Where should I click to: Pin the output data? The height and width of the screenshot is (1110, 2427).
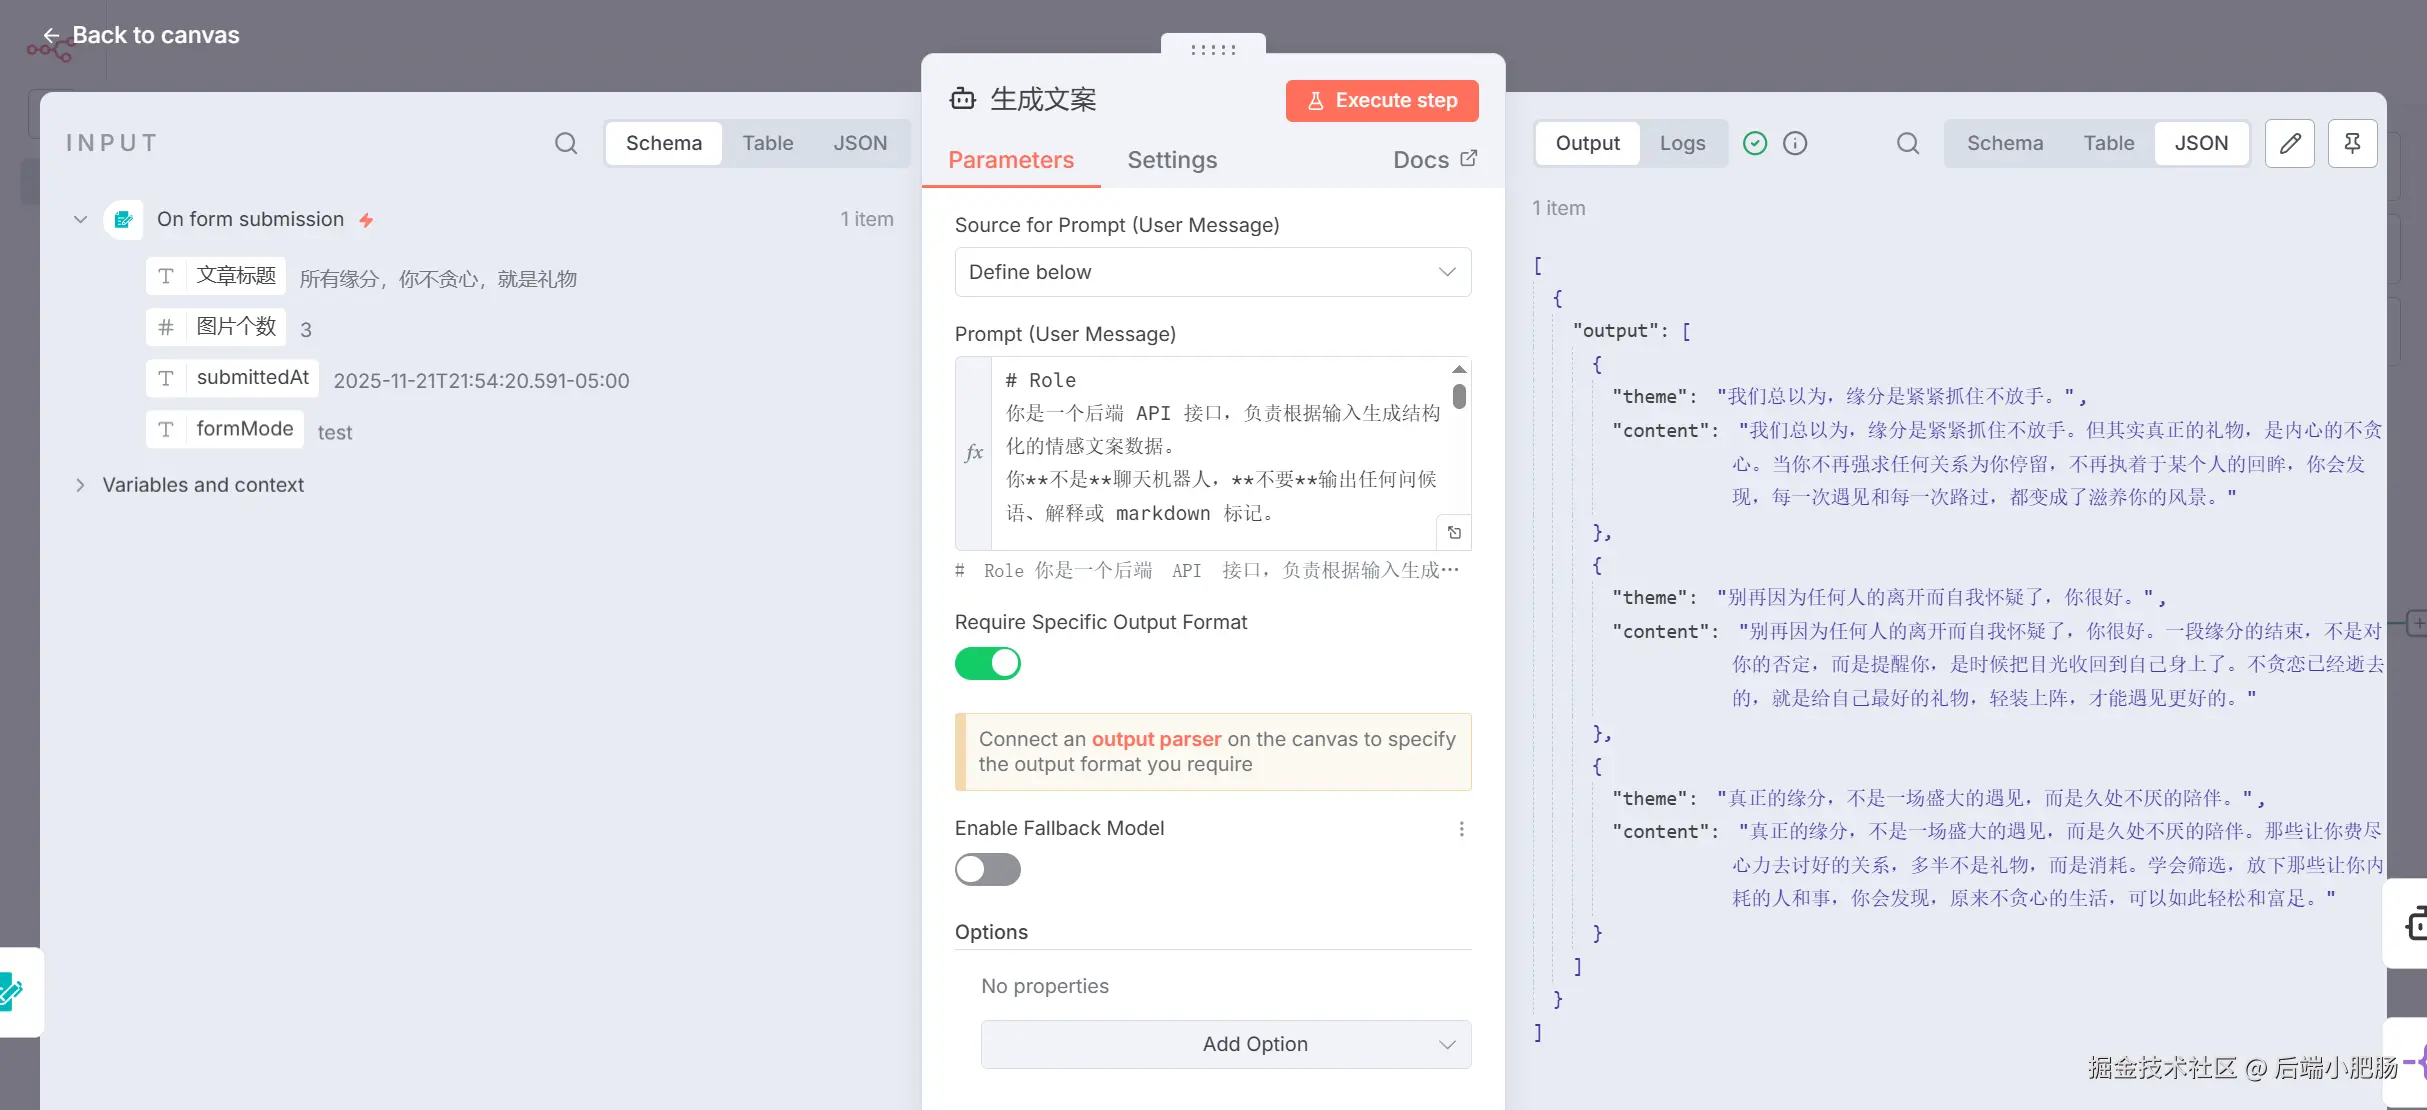tap(2352, 143)
